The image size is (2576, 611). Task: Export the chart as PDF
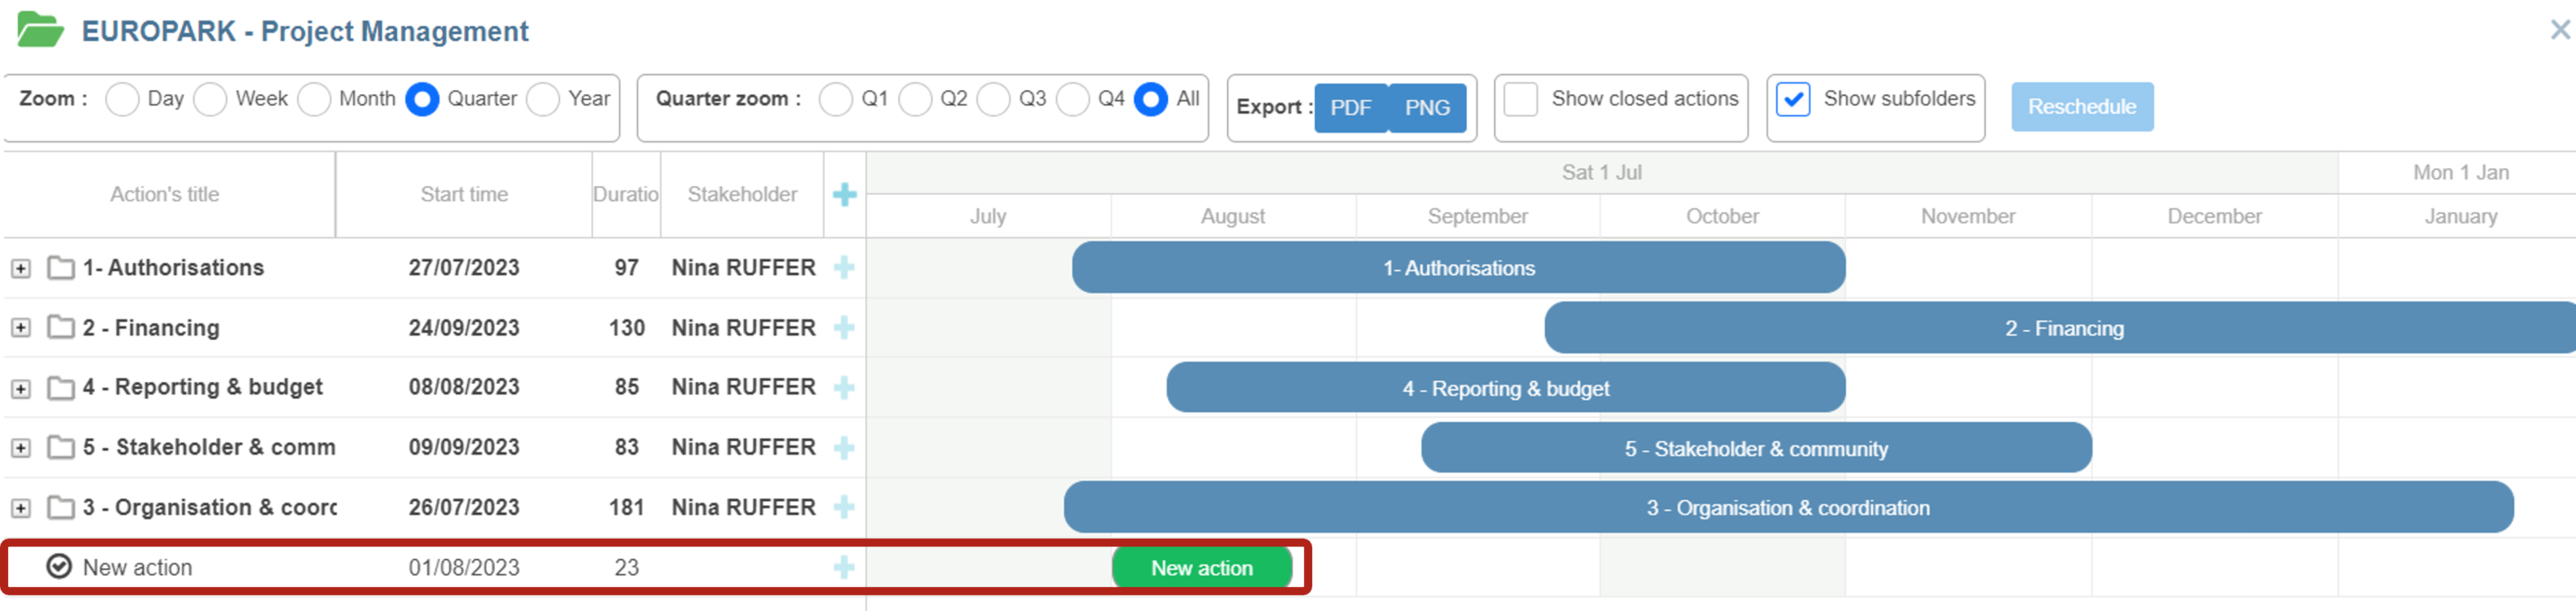pyautogui.click(x=1350, y=108)
